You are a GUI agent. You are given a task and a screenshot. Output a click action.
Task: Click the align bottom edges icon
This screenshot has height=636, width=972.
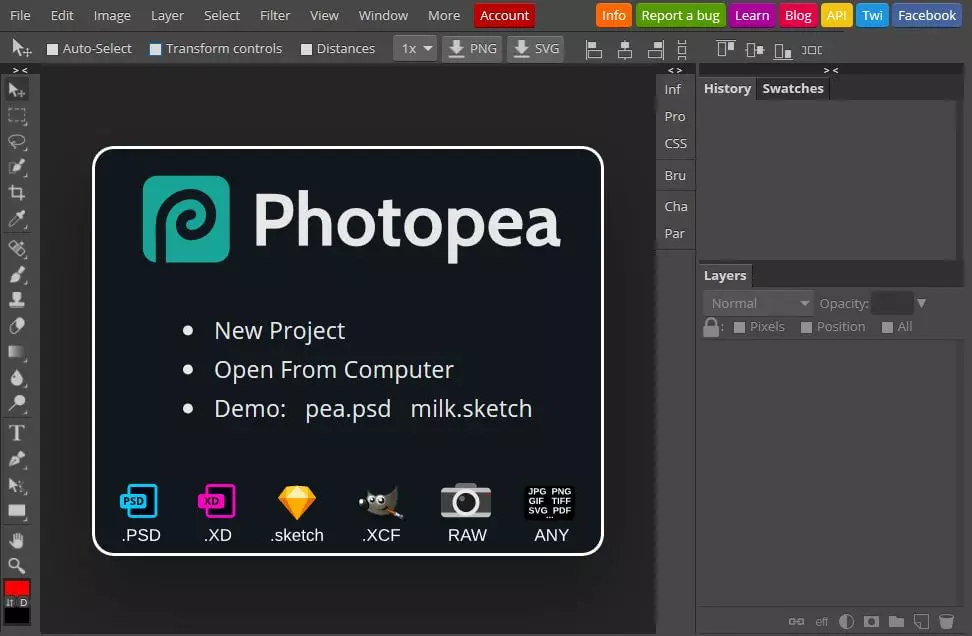tap(783, 50)
